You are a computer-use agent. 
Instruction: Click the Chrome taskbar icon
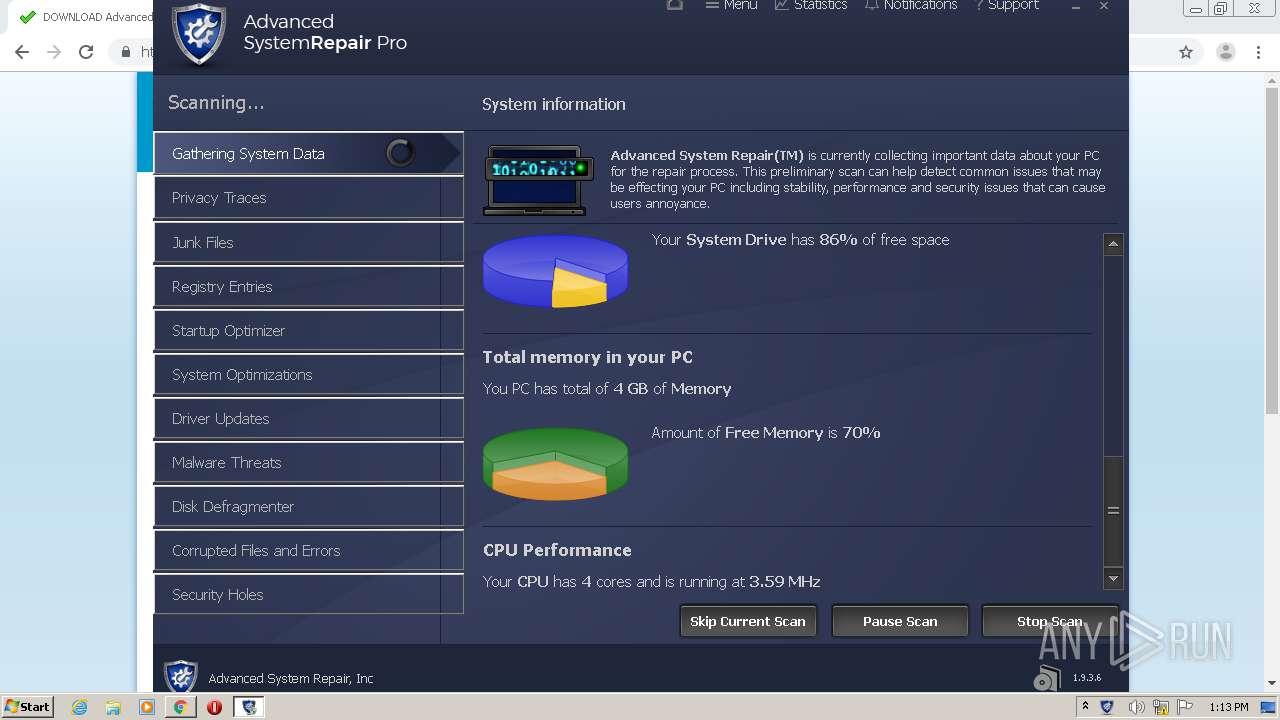pyautogui.click(x=181, y=707)
